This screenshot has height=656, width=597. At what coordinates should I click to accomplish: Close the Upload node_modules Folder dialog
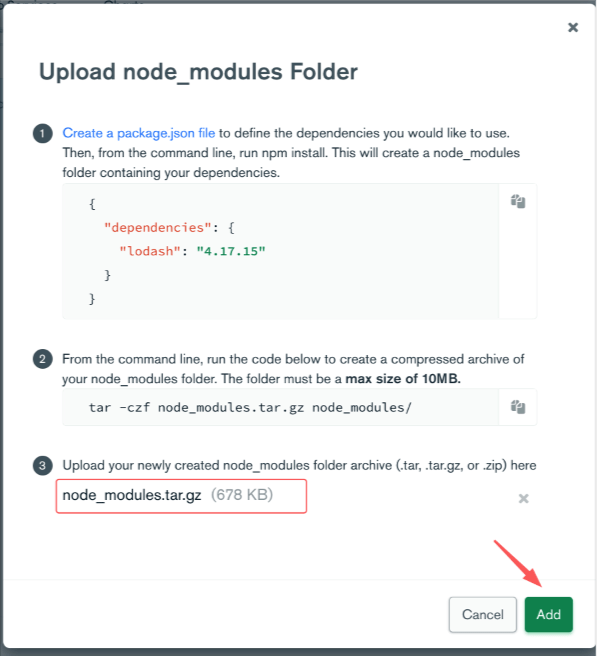pos(573,28)
